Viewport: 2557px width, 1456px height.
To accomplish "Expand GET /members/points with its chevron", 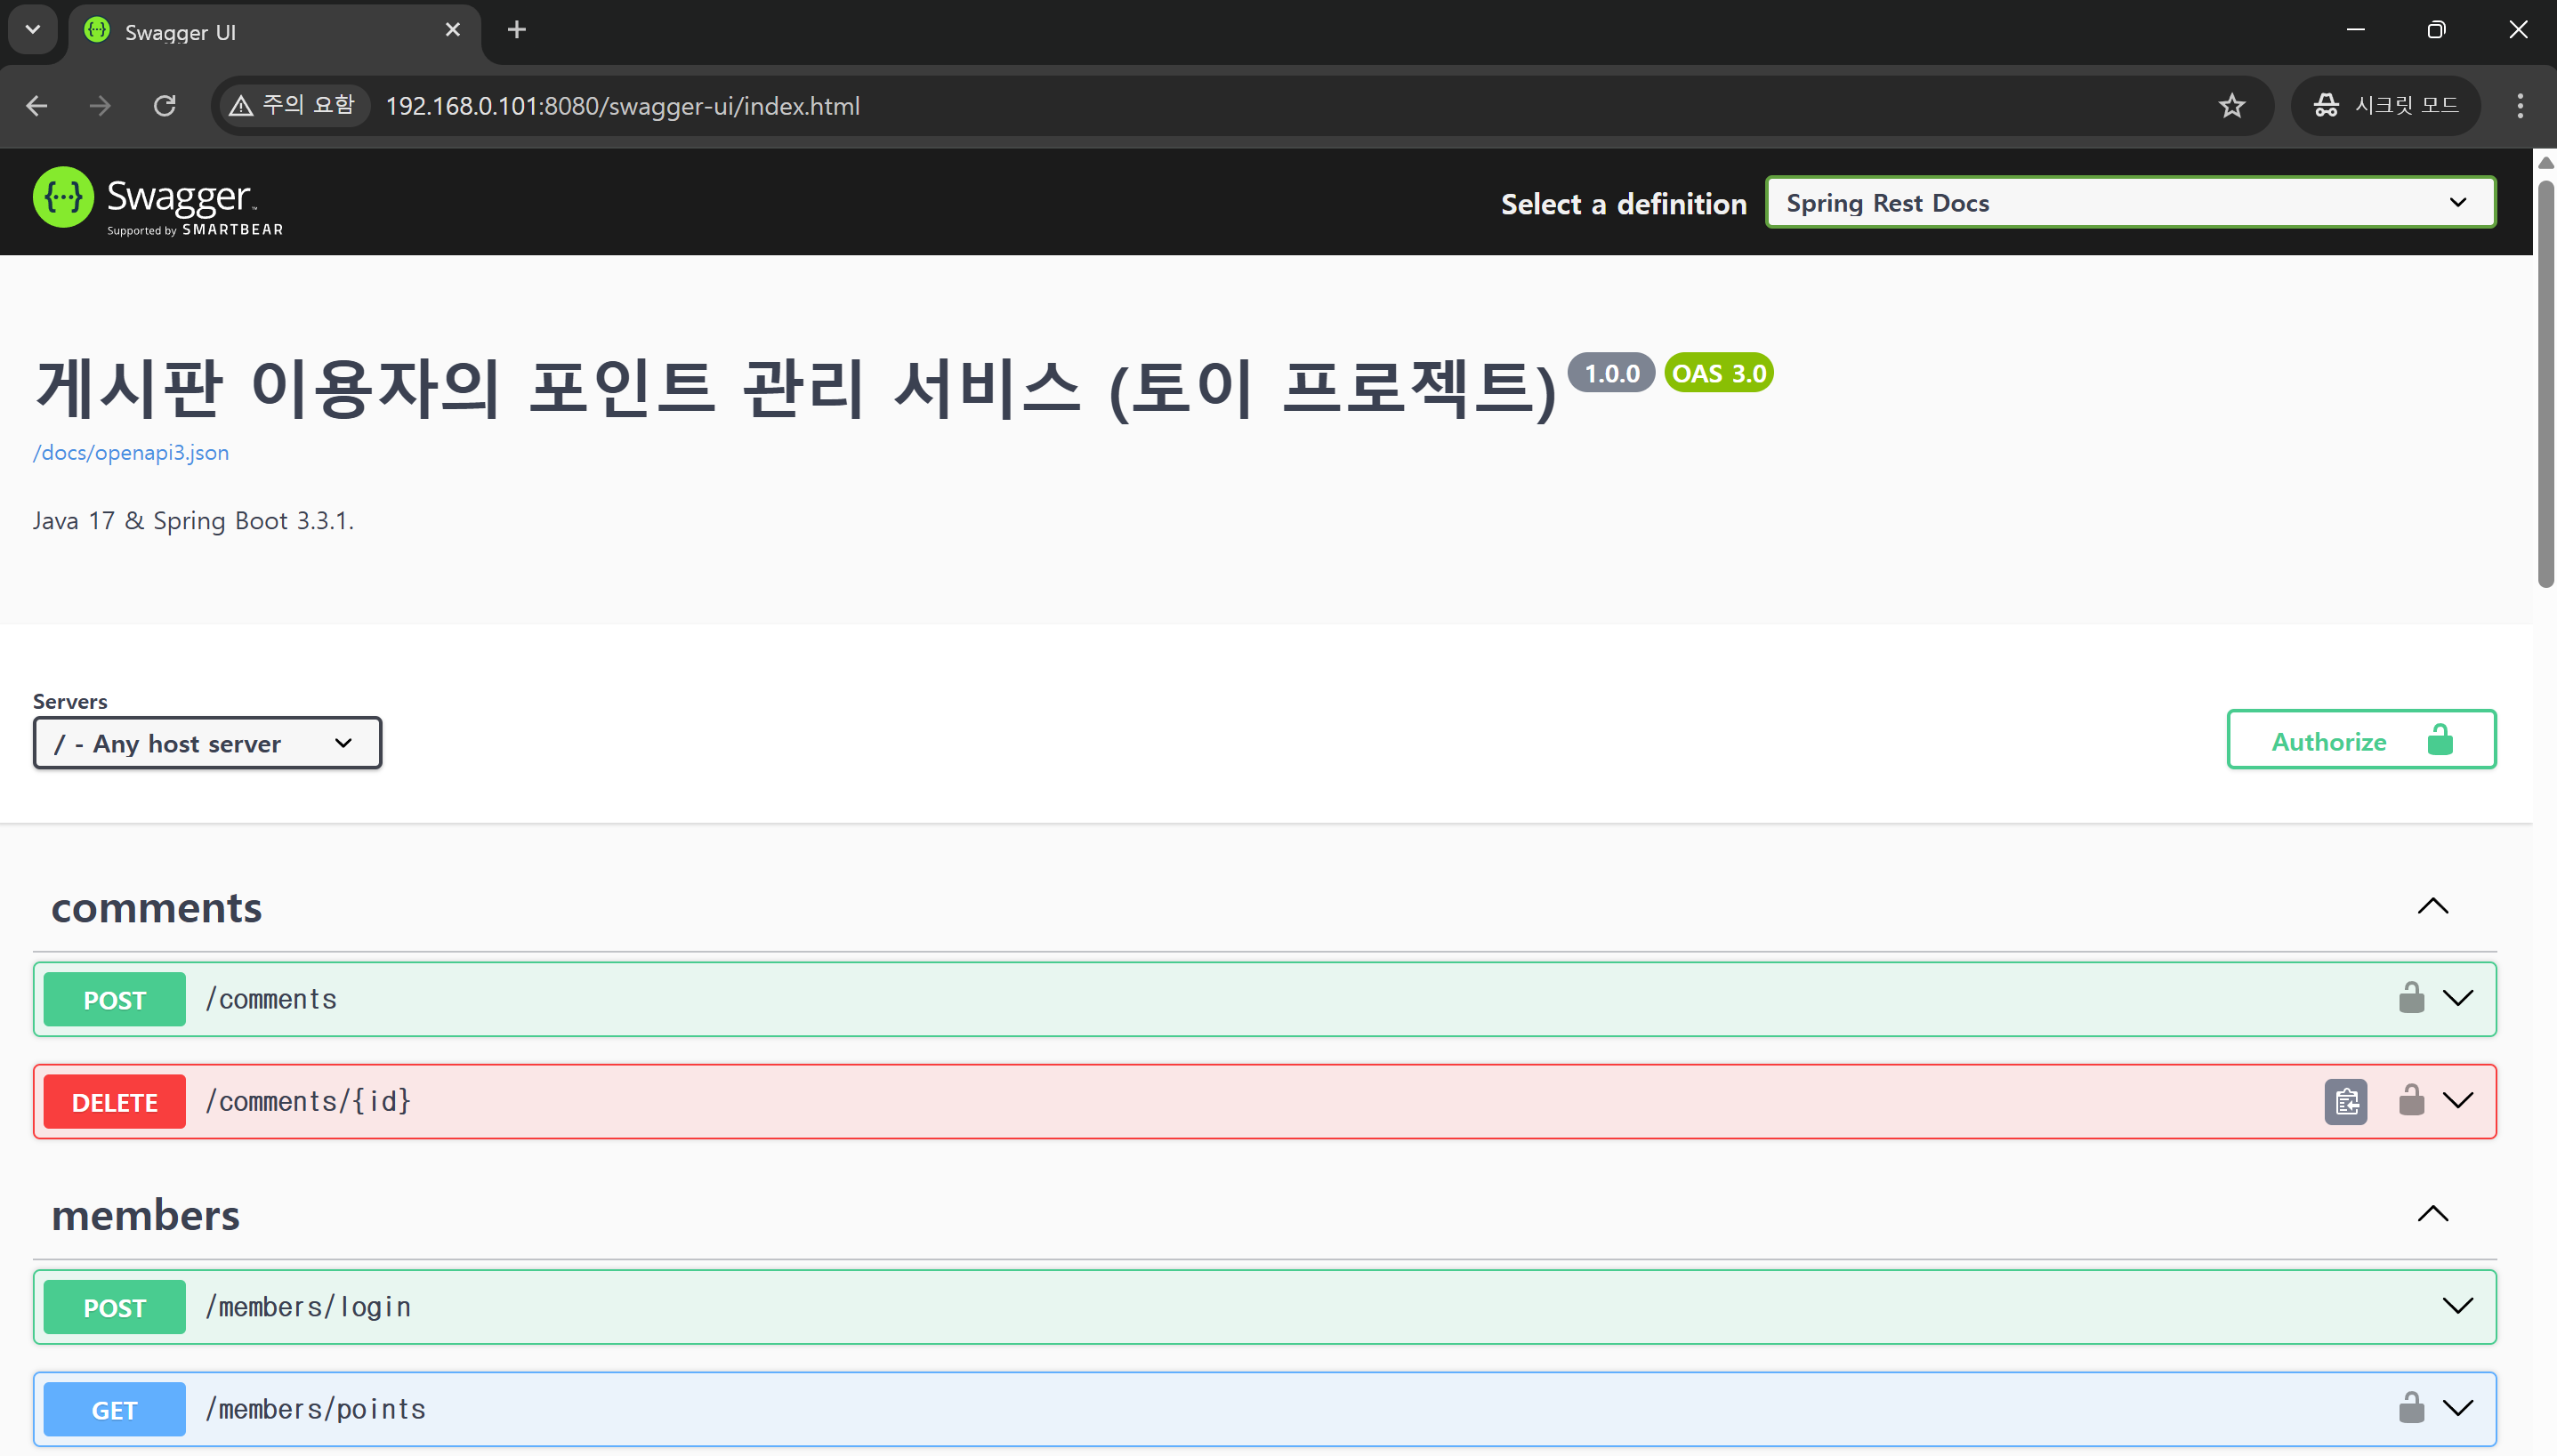I will (2457, 1408).
